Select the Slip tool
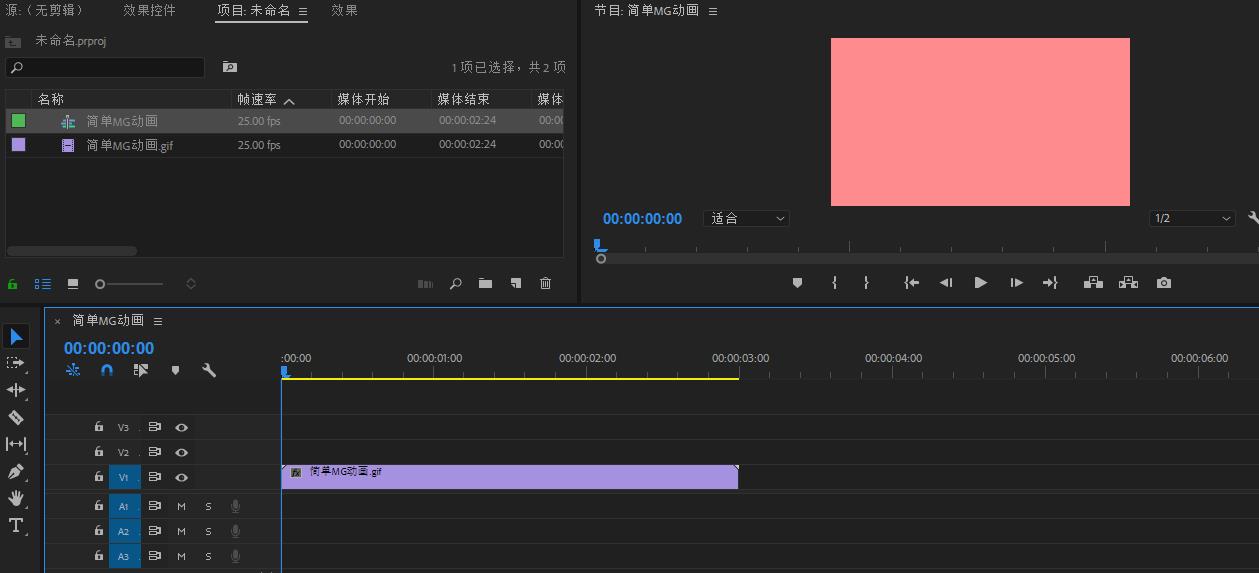This screenshot has width=1259, height=573. pyautogui.click(x=16, y=444)
